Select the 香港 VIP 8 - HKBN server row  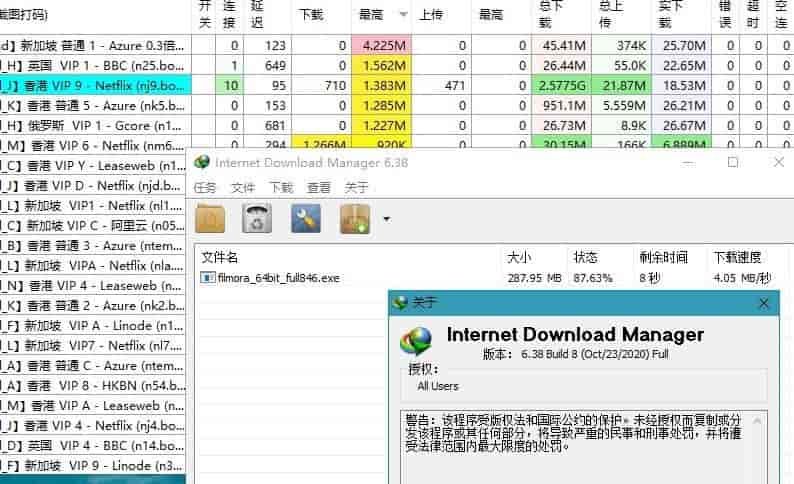93,385
